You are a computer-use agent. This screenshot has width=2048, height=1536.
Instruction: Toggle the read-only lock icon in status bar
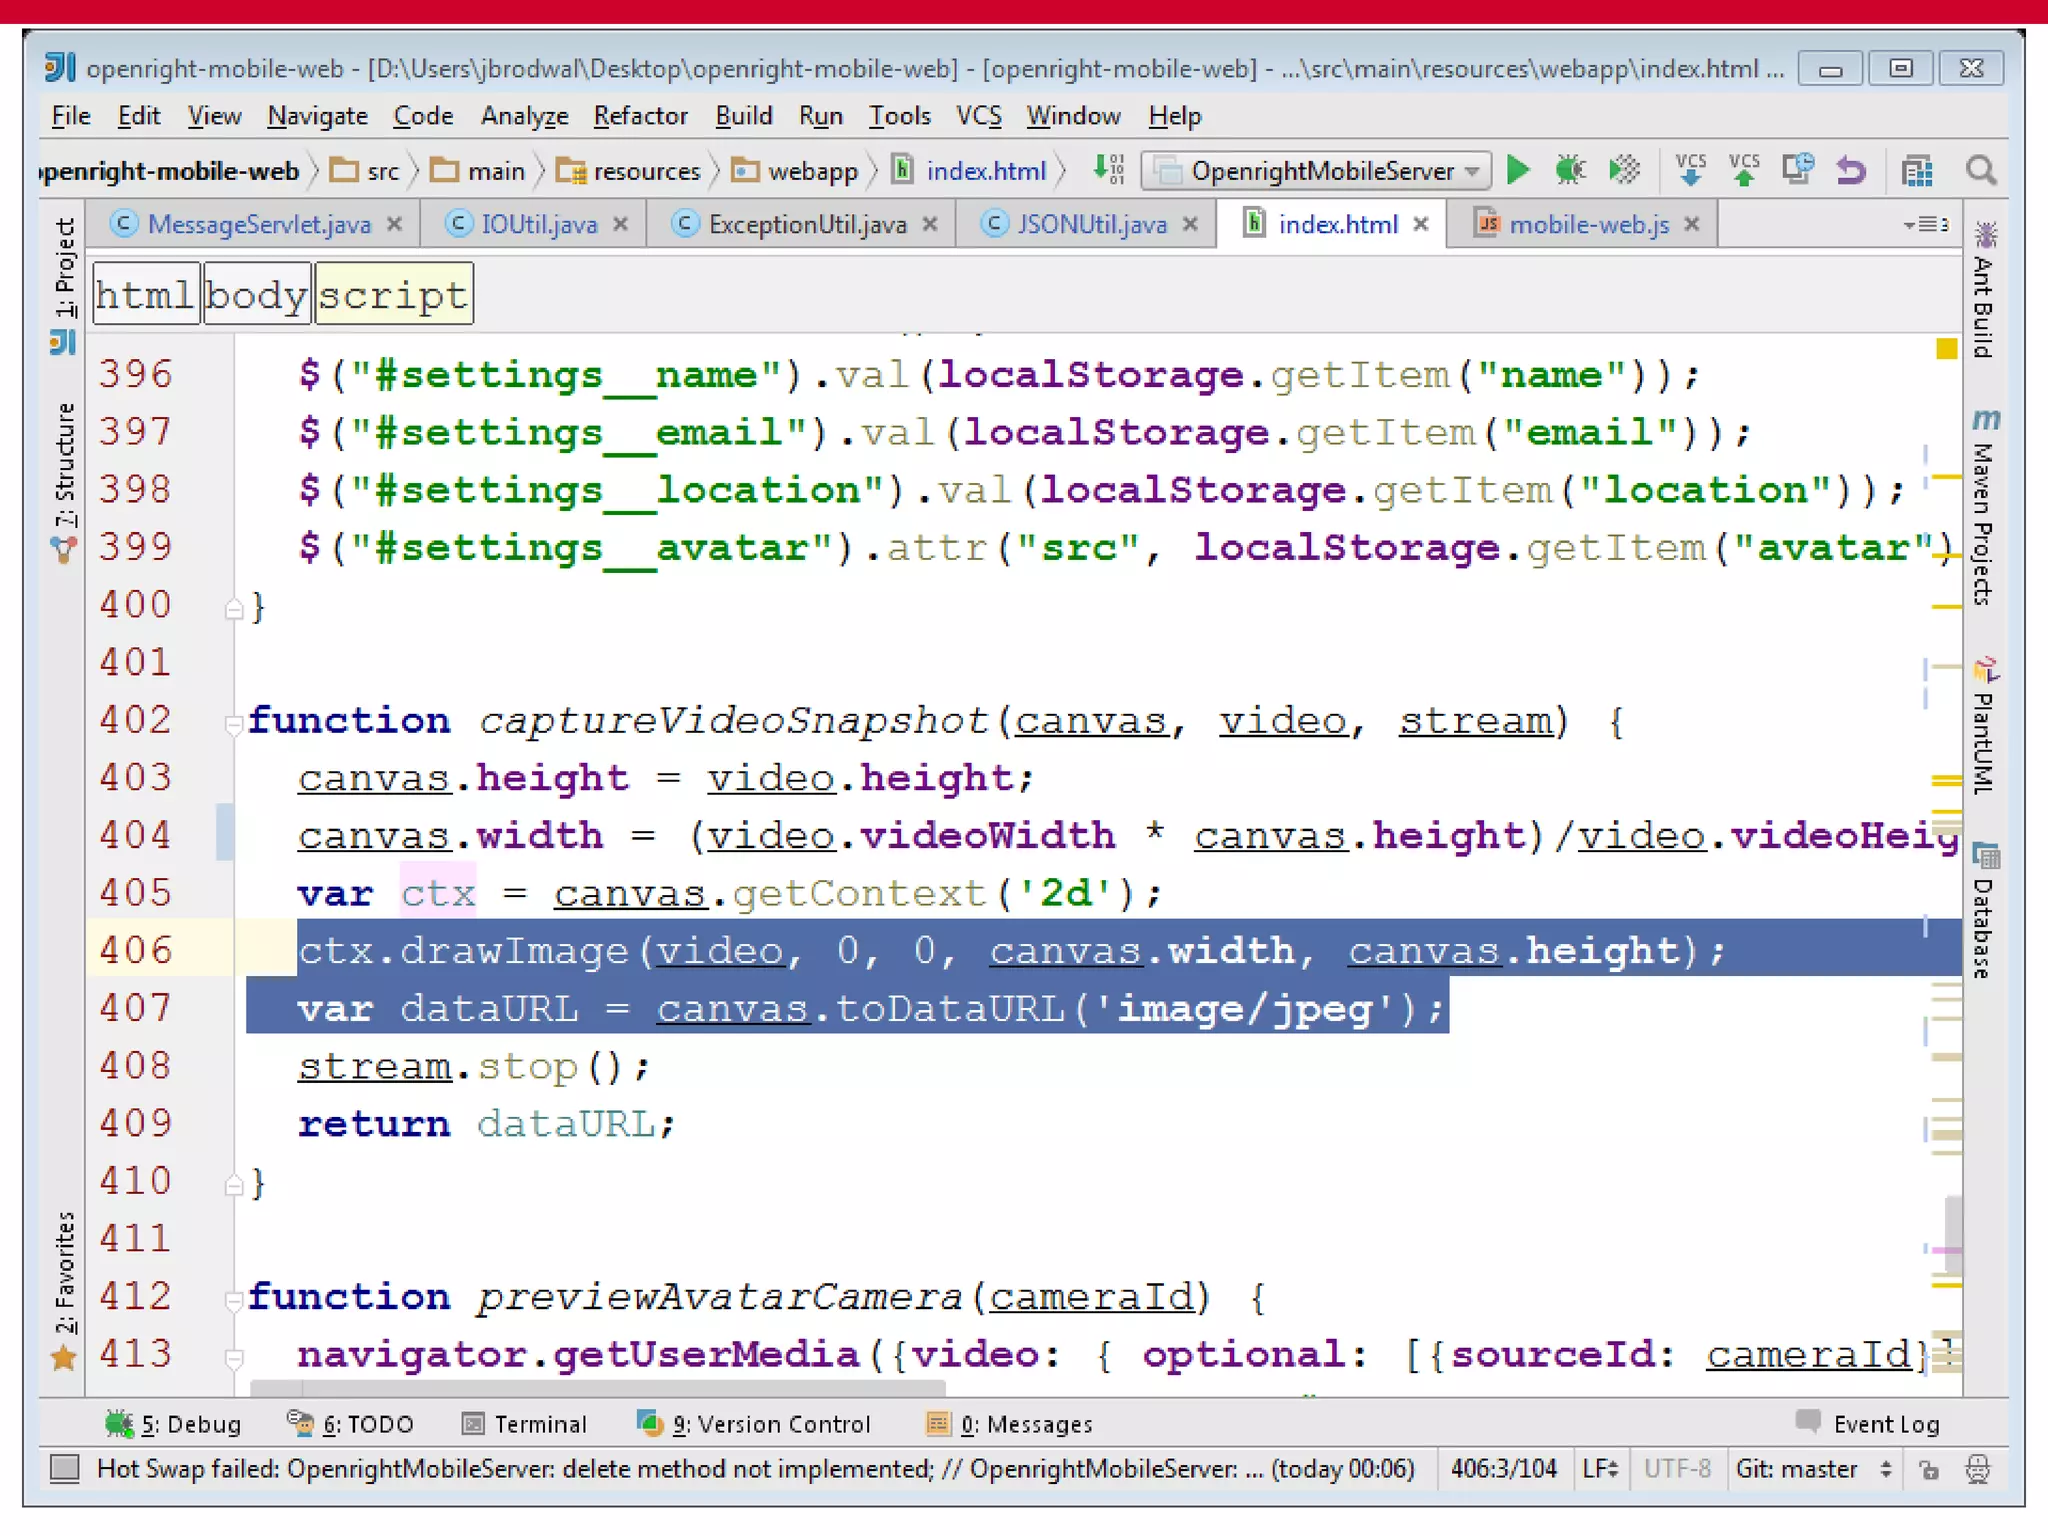(1929, 1469)
